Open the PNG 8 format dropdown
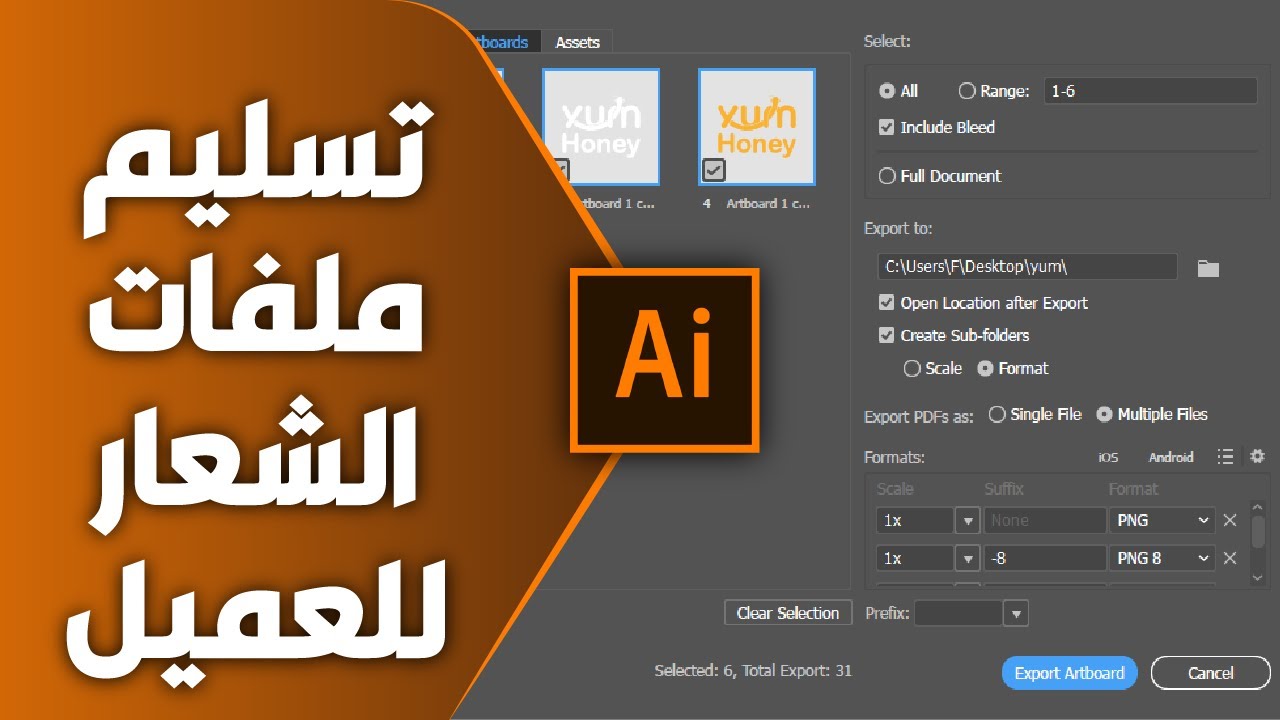This screenshot has width=1280, height=720. (1162, 558)
